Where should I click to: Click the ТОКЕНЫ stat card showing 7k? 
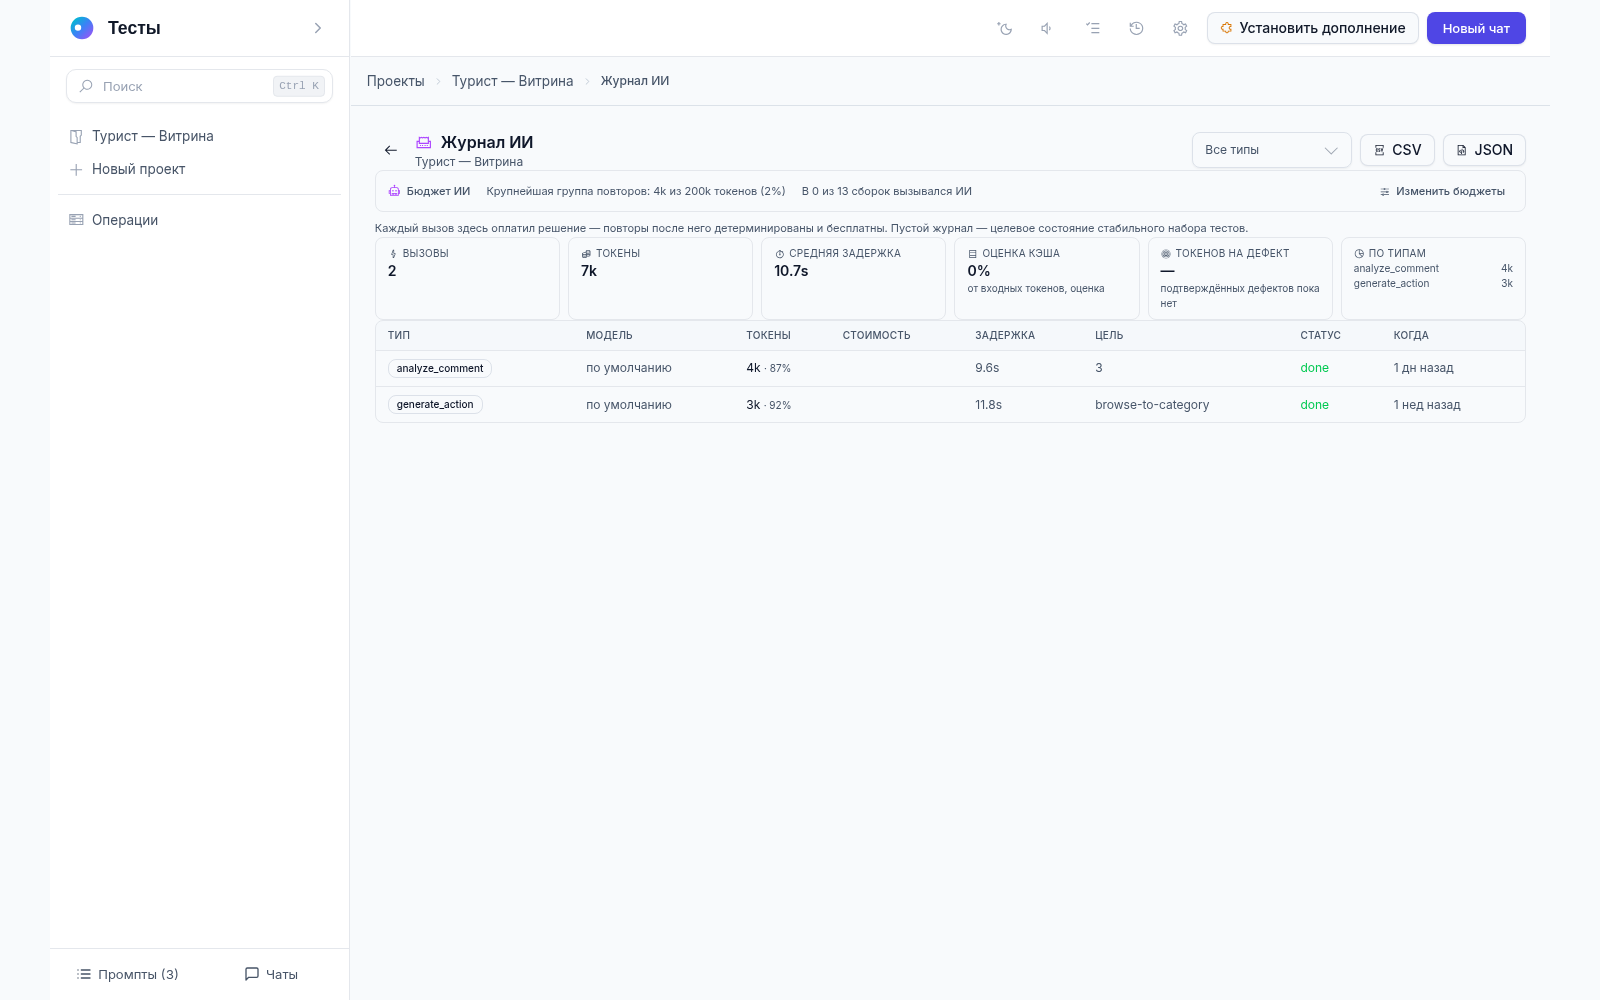point(660,278)
